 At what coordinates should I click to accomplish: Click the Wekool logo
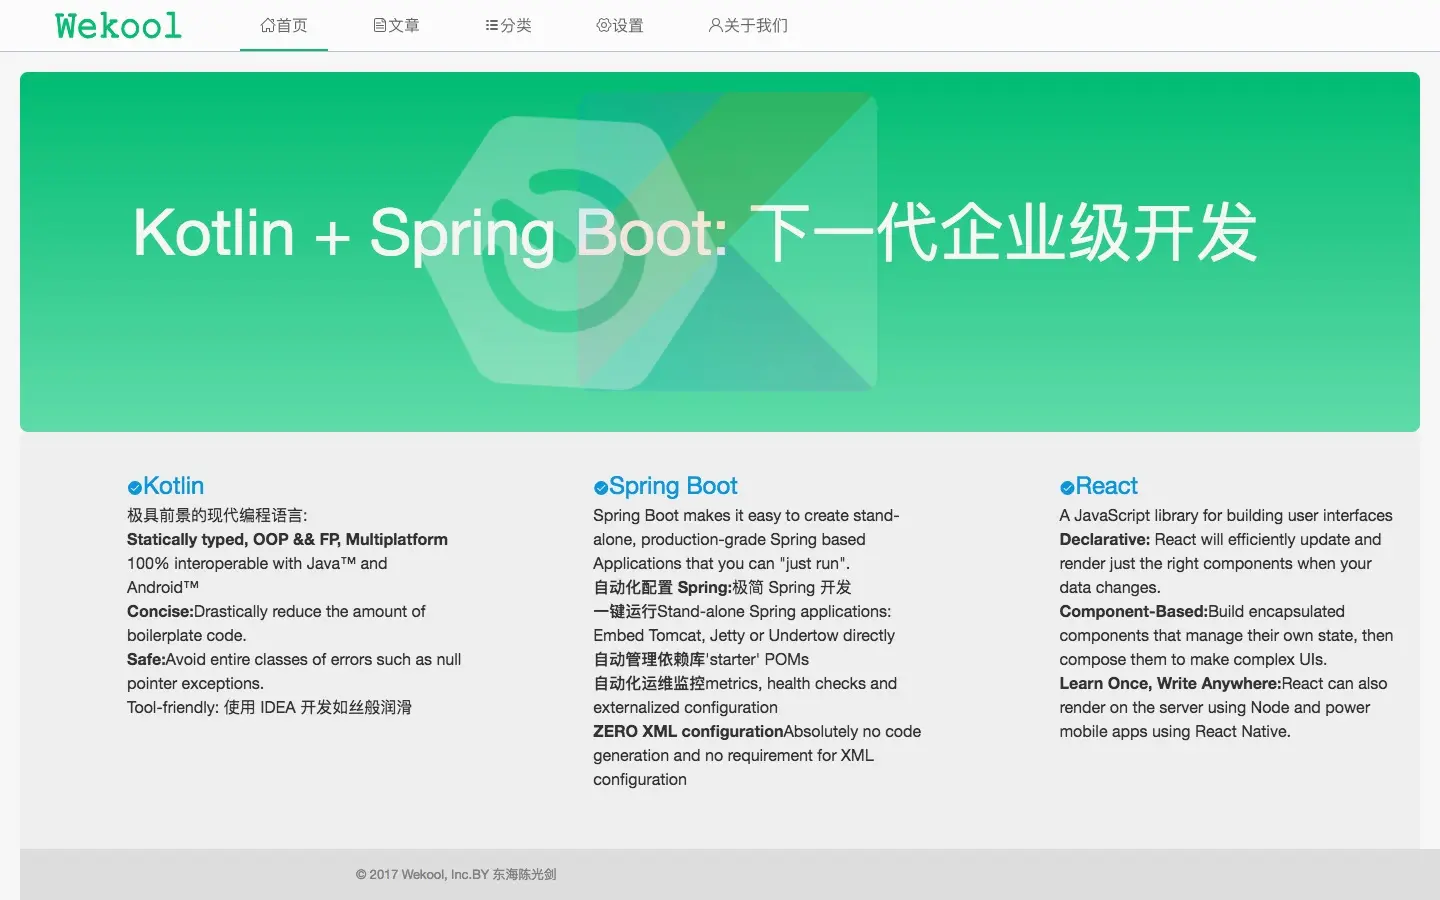(119, 26)
